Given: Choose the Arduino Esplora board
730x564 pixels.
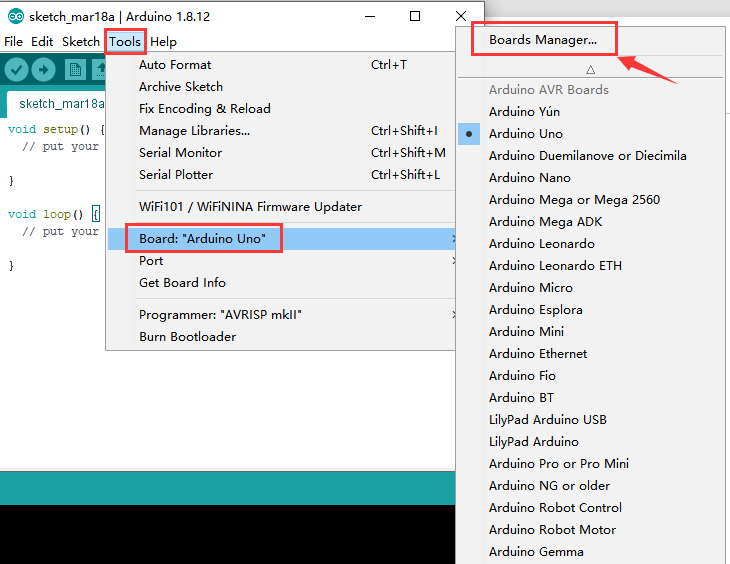Looking at the screenshot, I should tap(590, 310).
